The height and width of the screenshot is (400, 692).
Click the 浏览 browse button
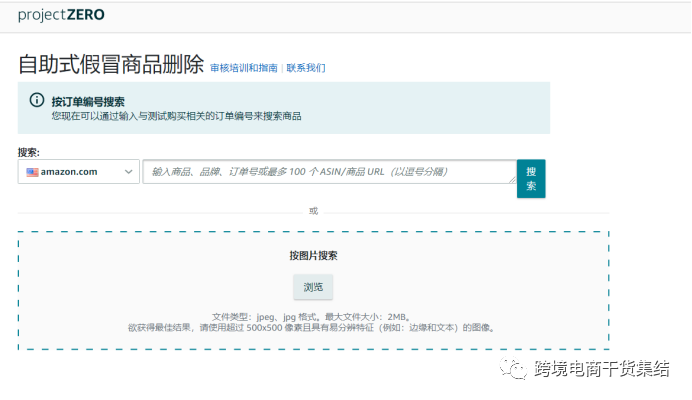[313, 287]
